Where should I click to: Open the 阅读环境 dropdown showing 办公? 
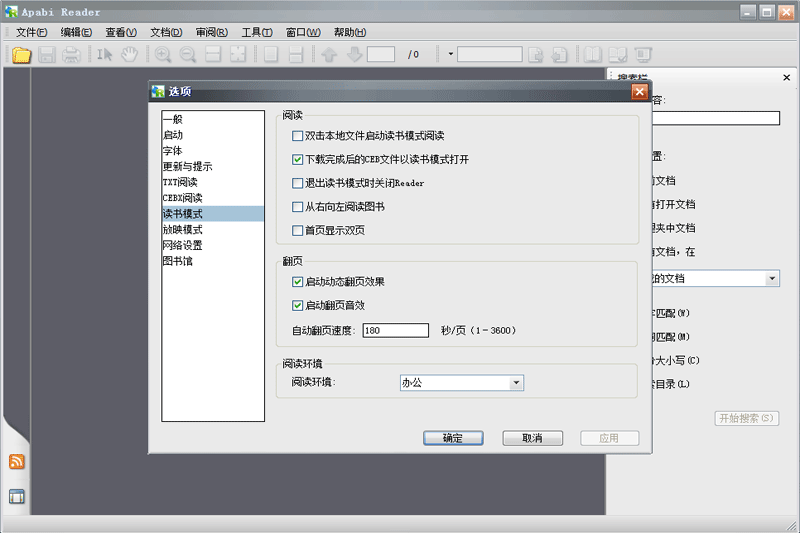point(462,383)
